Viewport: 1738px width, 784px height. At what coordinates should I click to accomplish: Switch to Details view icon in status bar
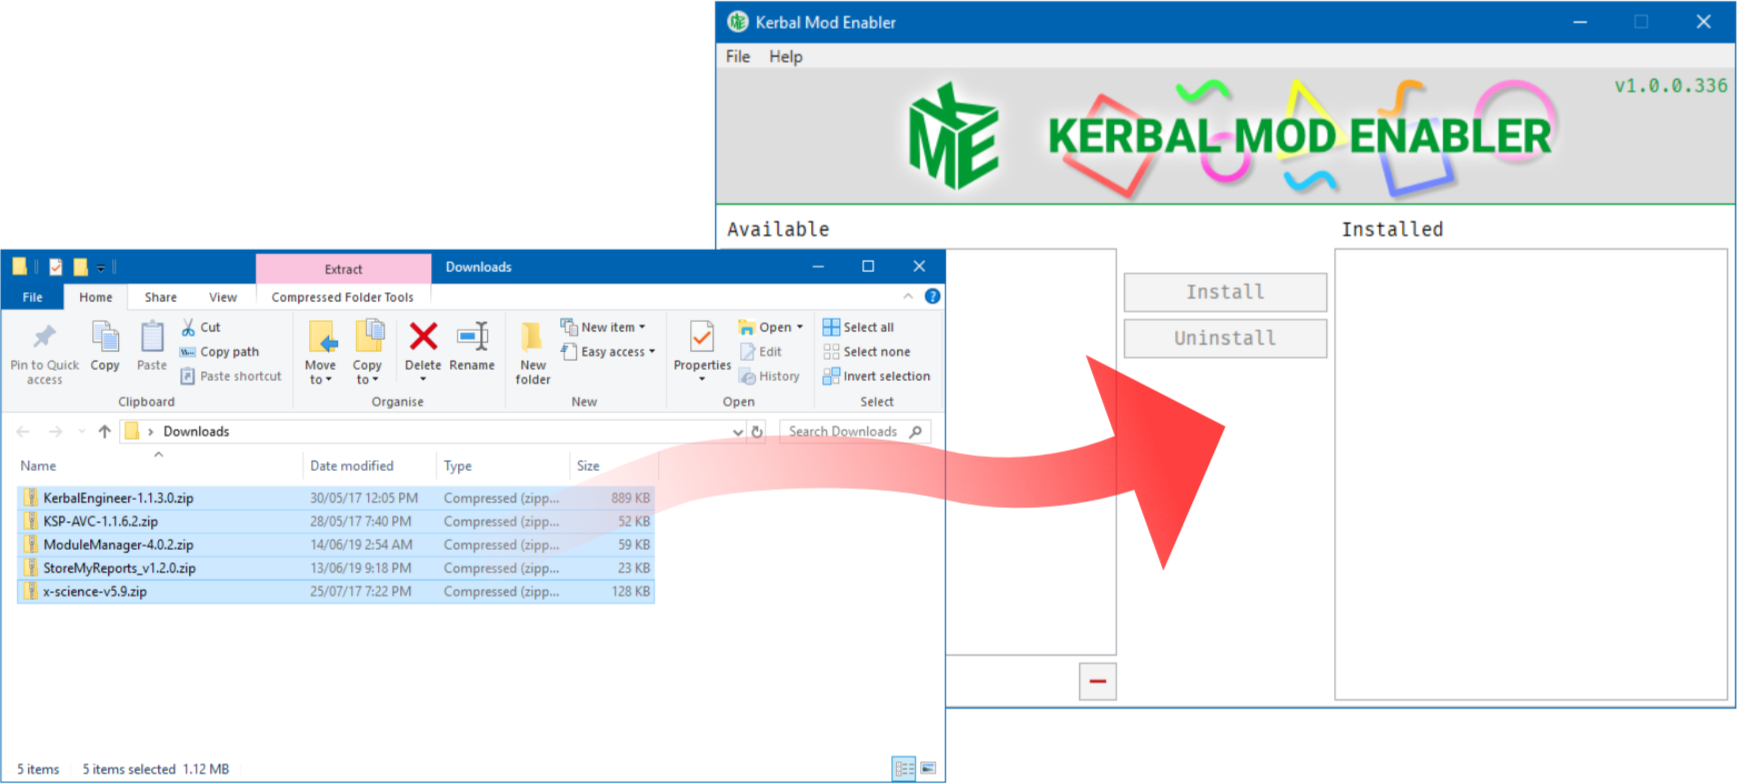tap(904, 768)
